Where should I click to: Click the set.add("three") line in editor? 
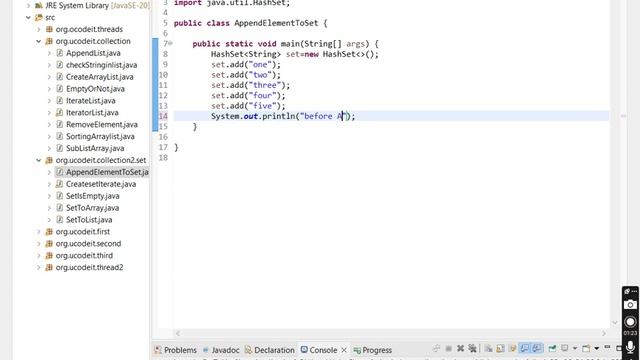[251, 85]
